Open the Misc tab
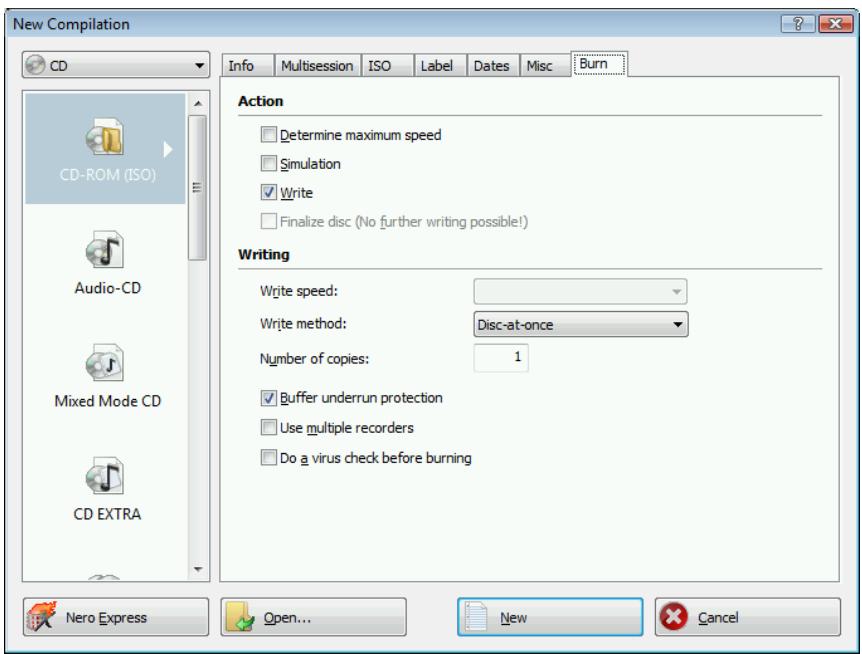 click(545, 65)
